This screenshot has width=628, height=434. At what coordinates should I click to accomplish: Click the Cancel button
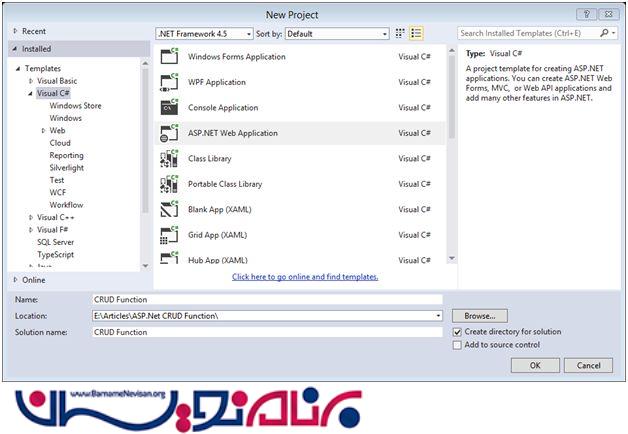(588, 365)
